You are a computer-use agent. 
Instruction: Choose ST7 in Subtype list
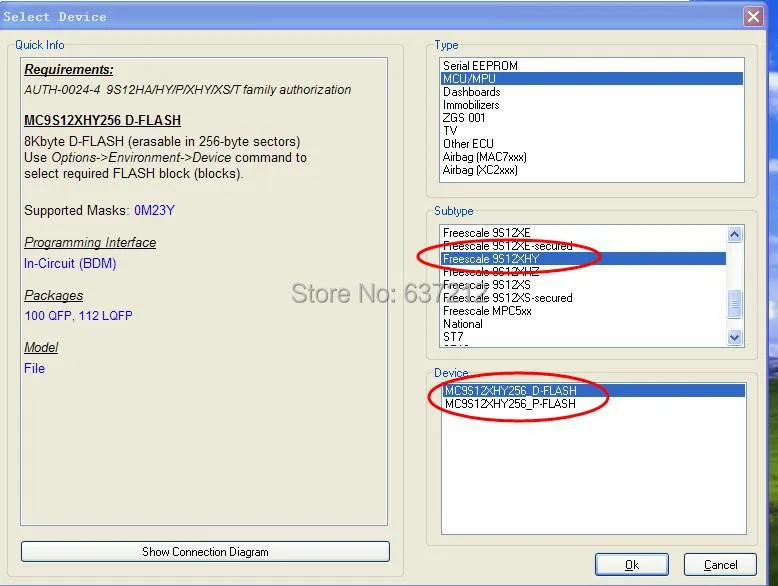click(584, 337)
